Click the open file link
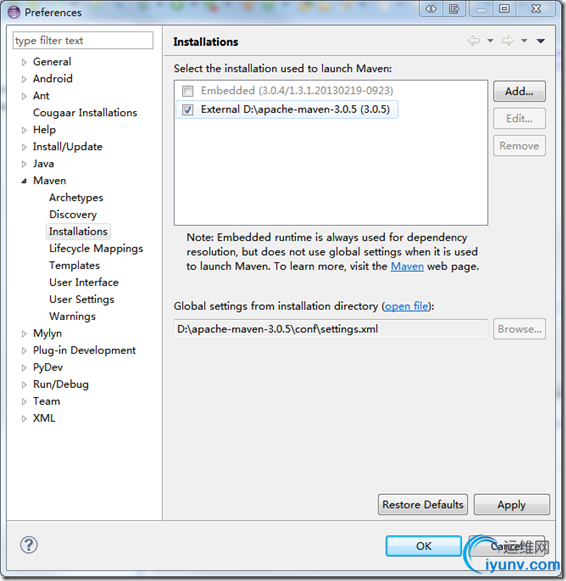The height and width of the screenshot is (581, 566). [x=406, y=306]
